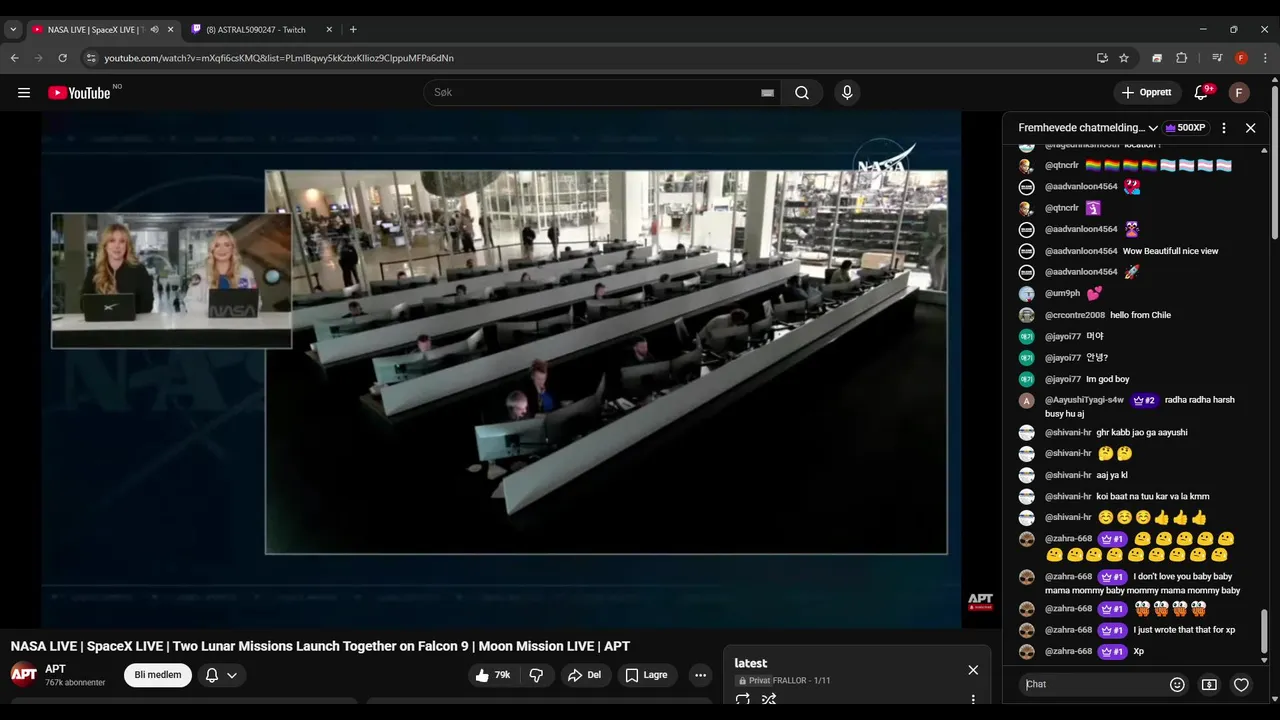Open the notifications bell with 9+ badge
This screenshot has width=1280, height=720.
click(x=1201, y=93)
